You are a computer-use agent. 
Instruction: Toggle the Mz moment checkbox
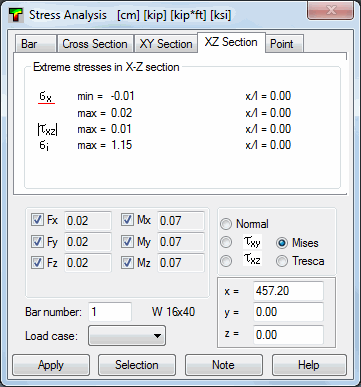127,263
